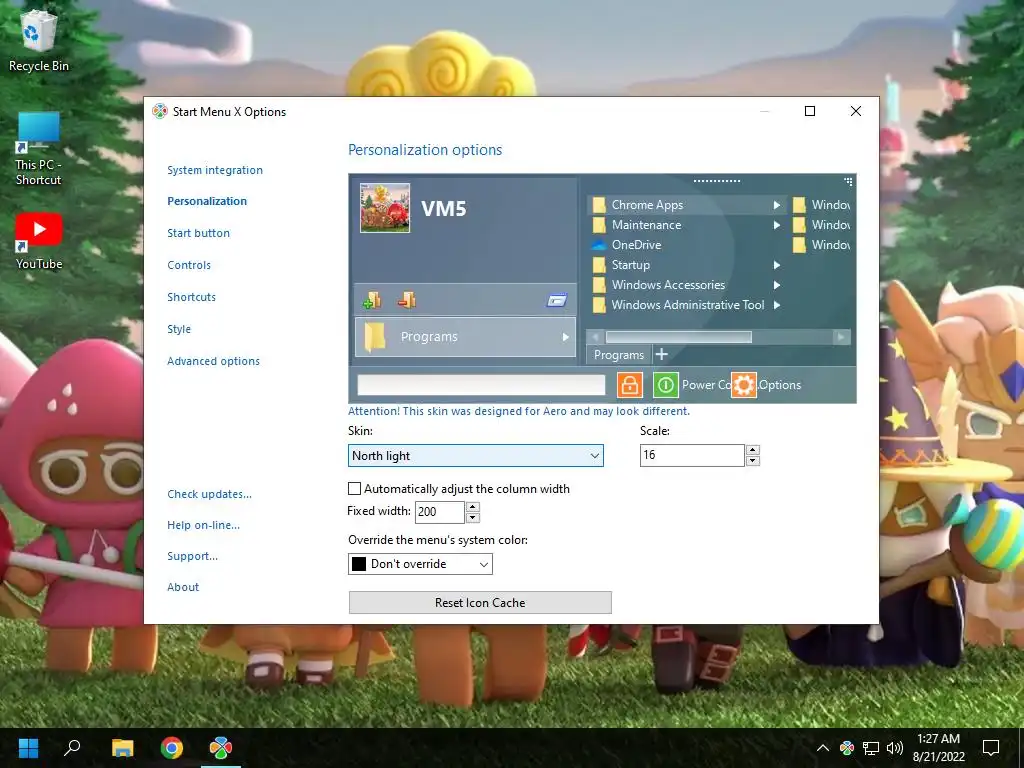Click the clock showing 1:27 AM
This screenshot has width=1024, height=768.
(x=938, y=739)
